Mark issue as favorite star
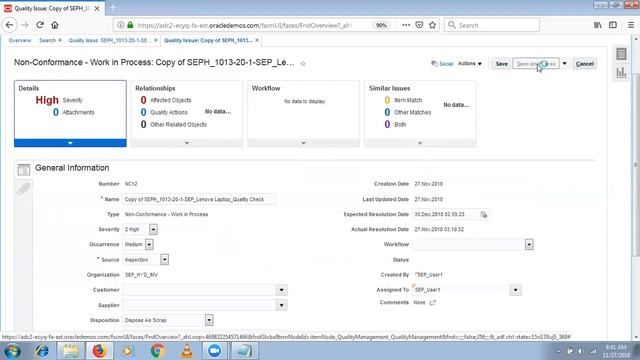This screenshot has width=640, height=360. (303, 64)
